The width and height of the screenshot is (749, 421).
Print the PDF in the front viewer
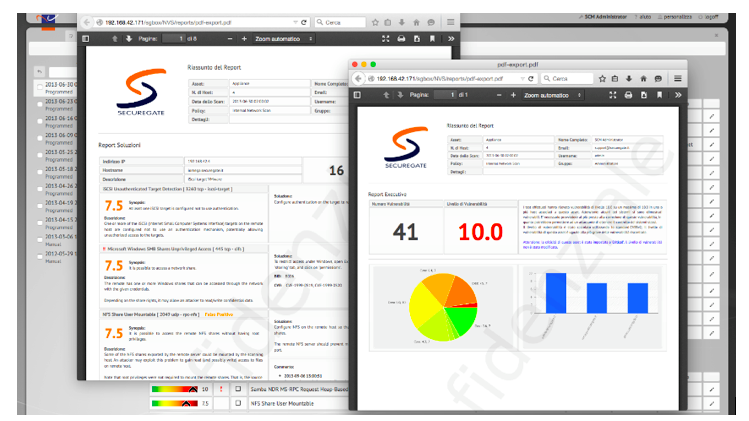[628, 95]
